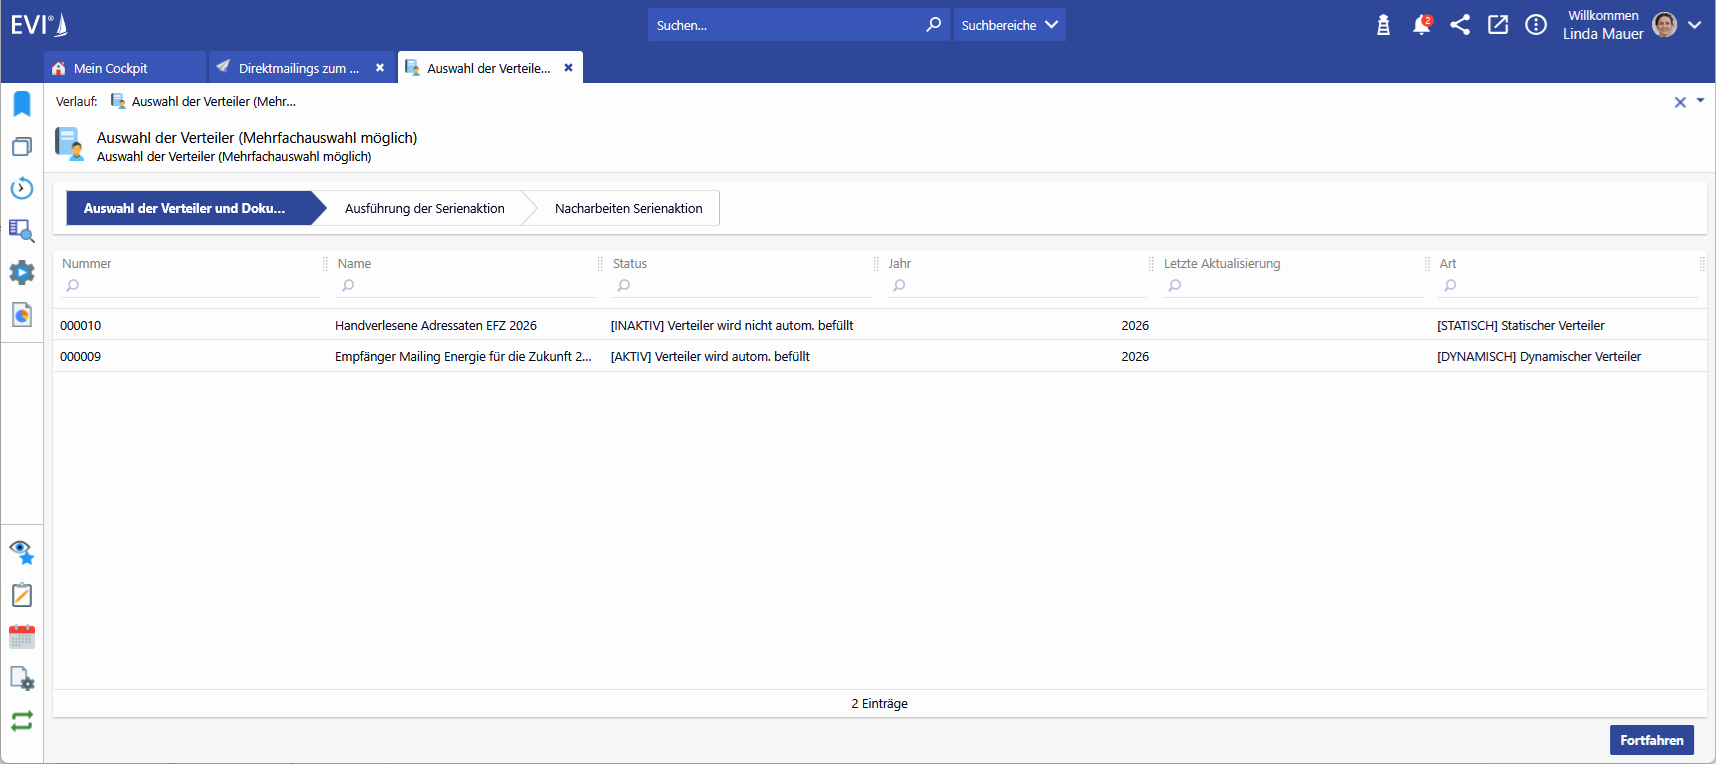1716x764 pixels.
Task: Go to Ausführung der Serienaktion step
Action: (x=424, y=208)
